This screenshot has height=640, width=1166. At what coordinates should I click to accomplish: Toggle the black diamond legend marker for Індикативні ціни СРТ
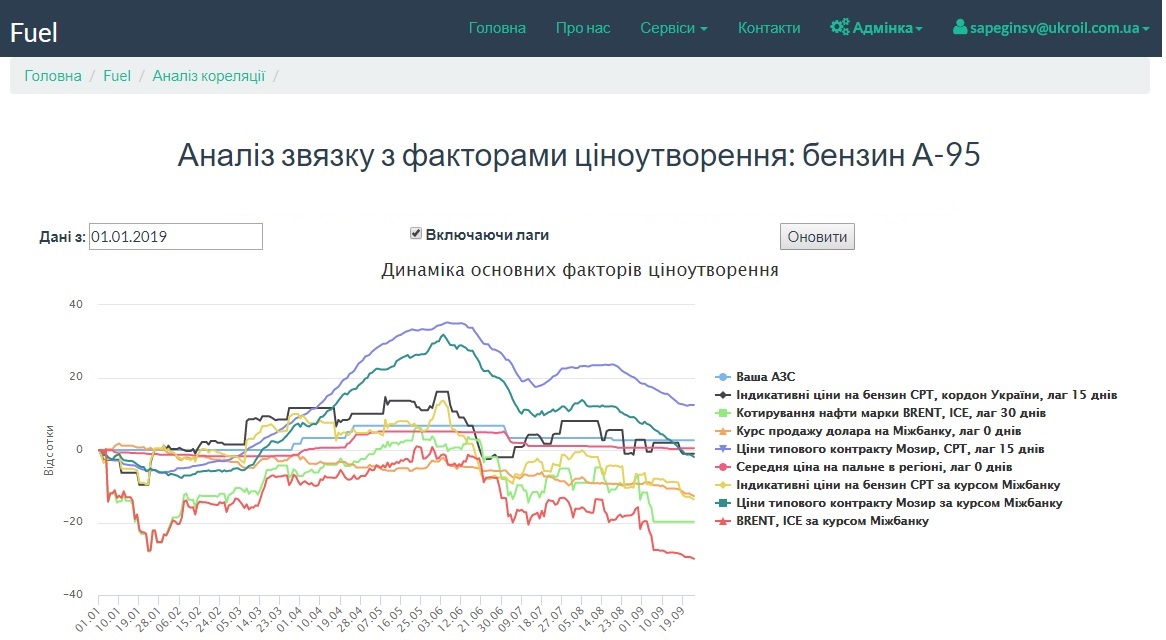(x=723, y=395)
